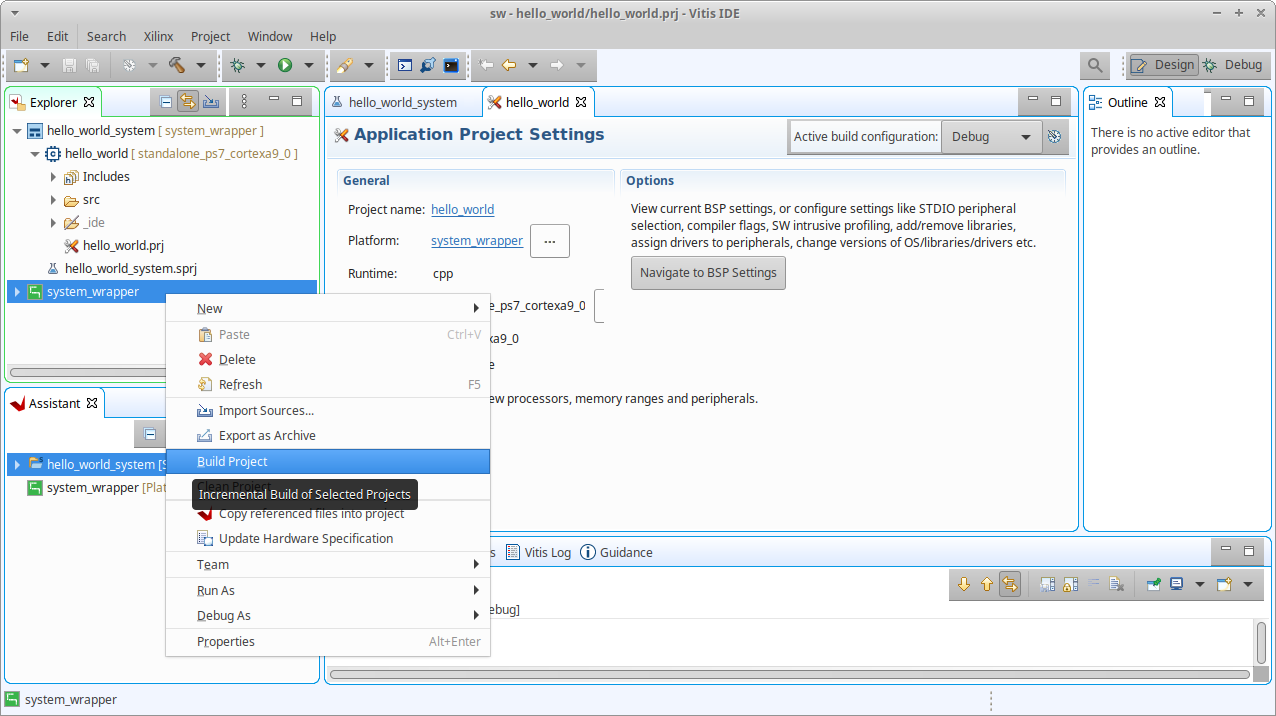Click the Show Next Error down-arrow icon in console
The width and height of the screenshot is (1276, 716).
pyautogui.click(x=964, y=585)
